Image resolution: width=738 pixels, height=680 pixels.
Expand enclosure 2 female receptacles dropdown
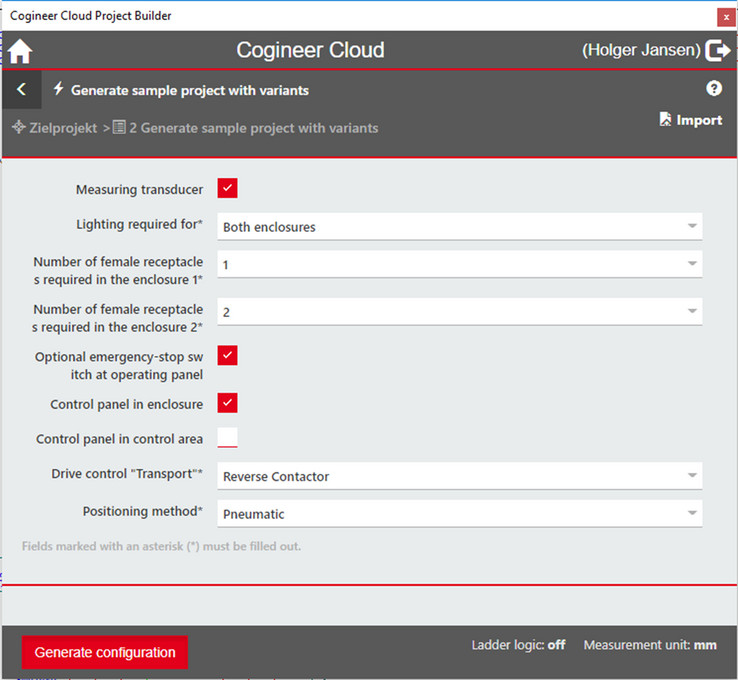pyautogui.click(x=459, y=312)
